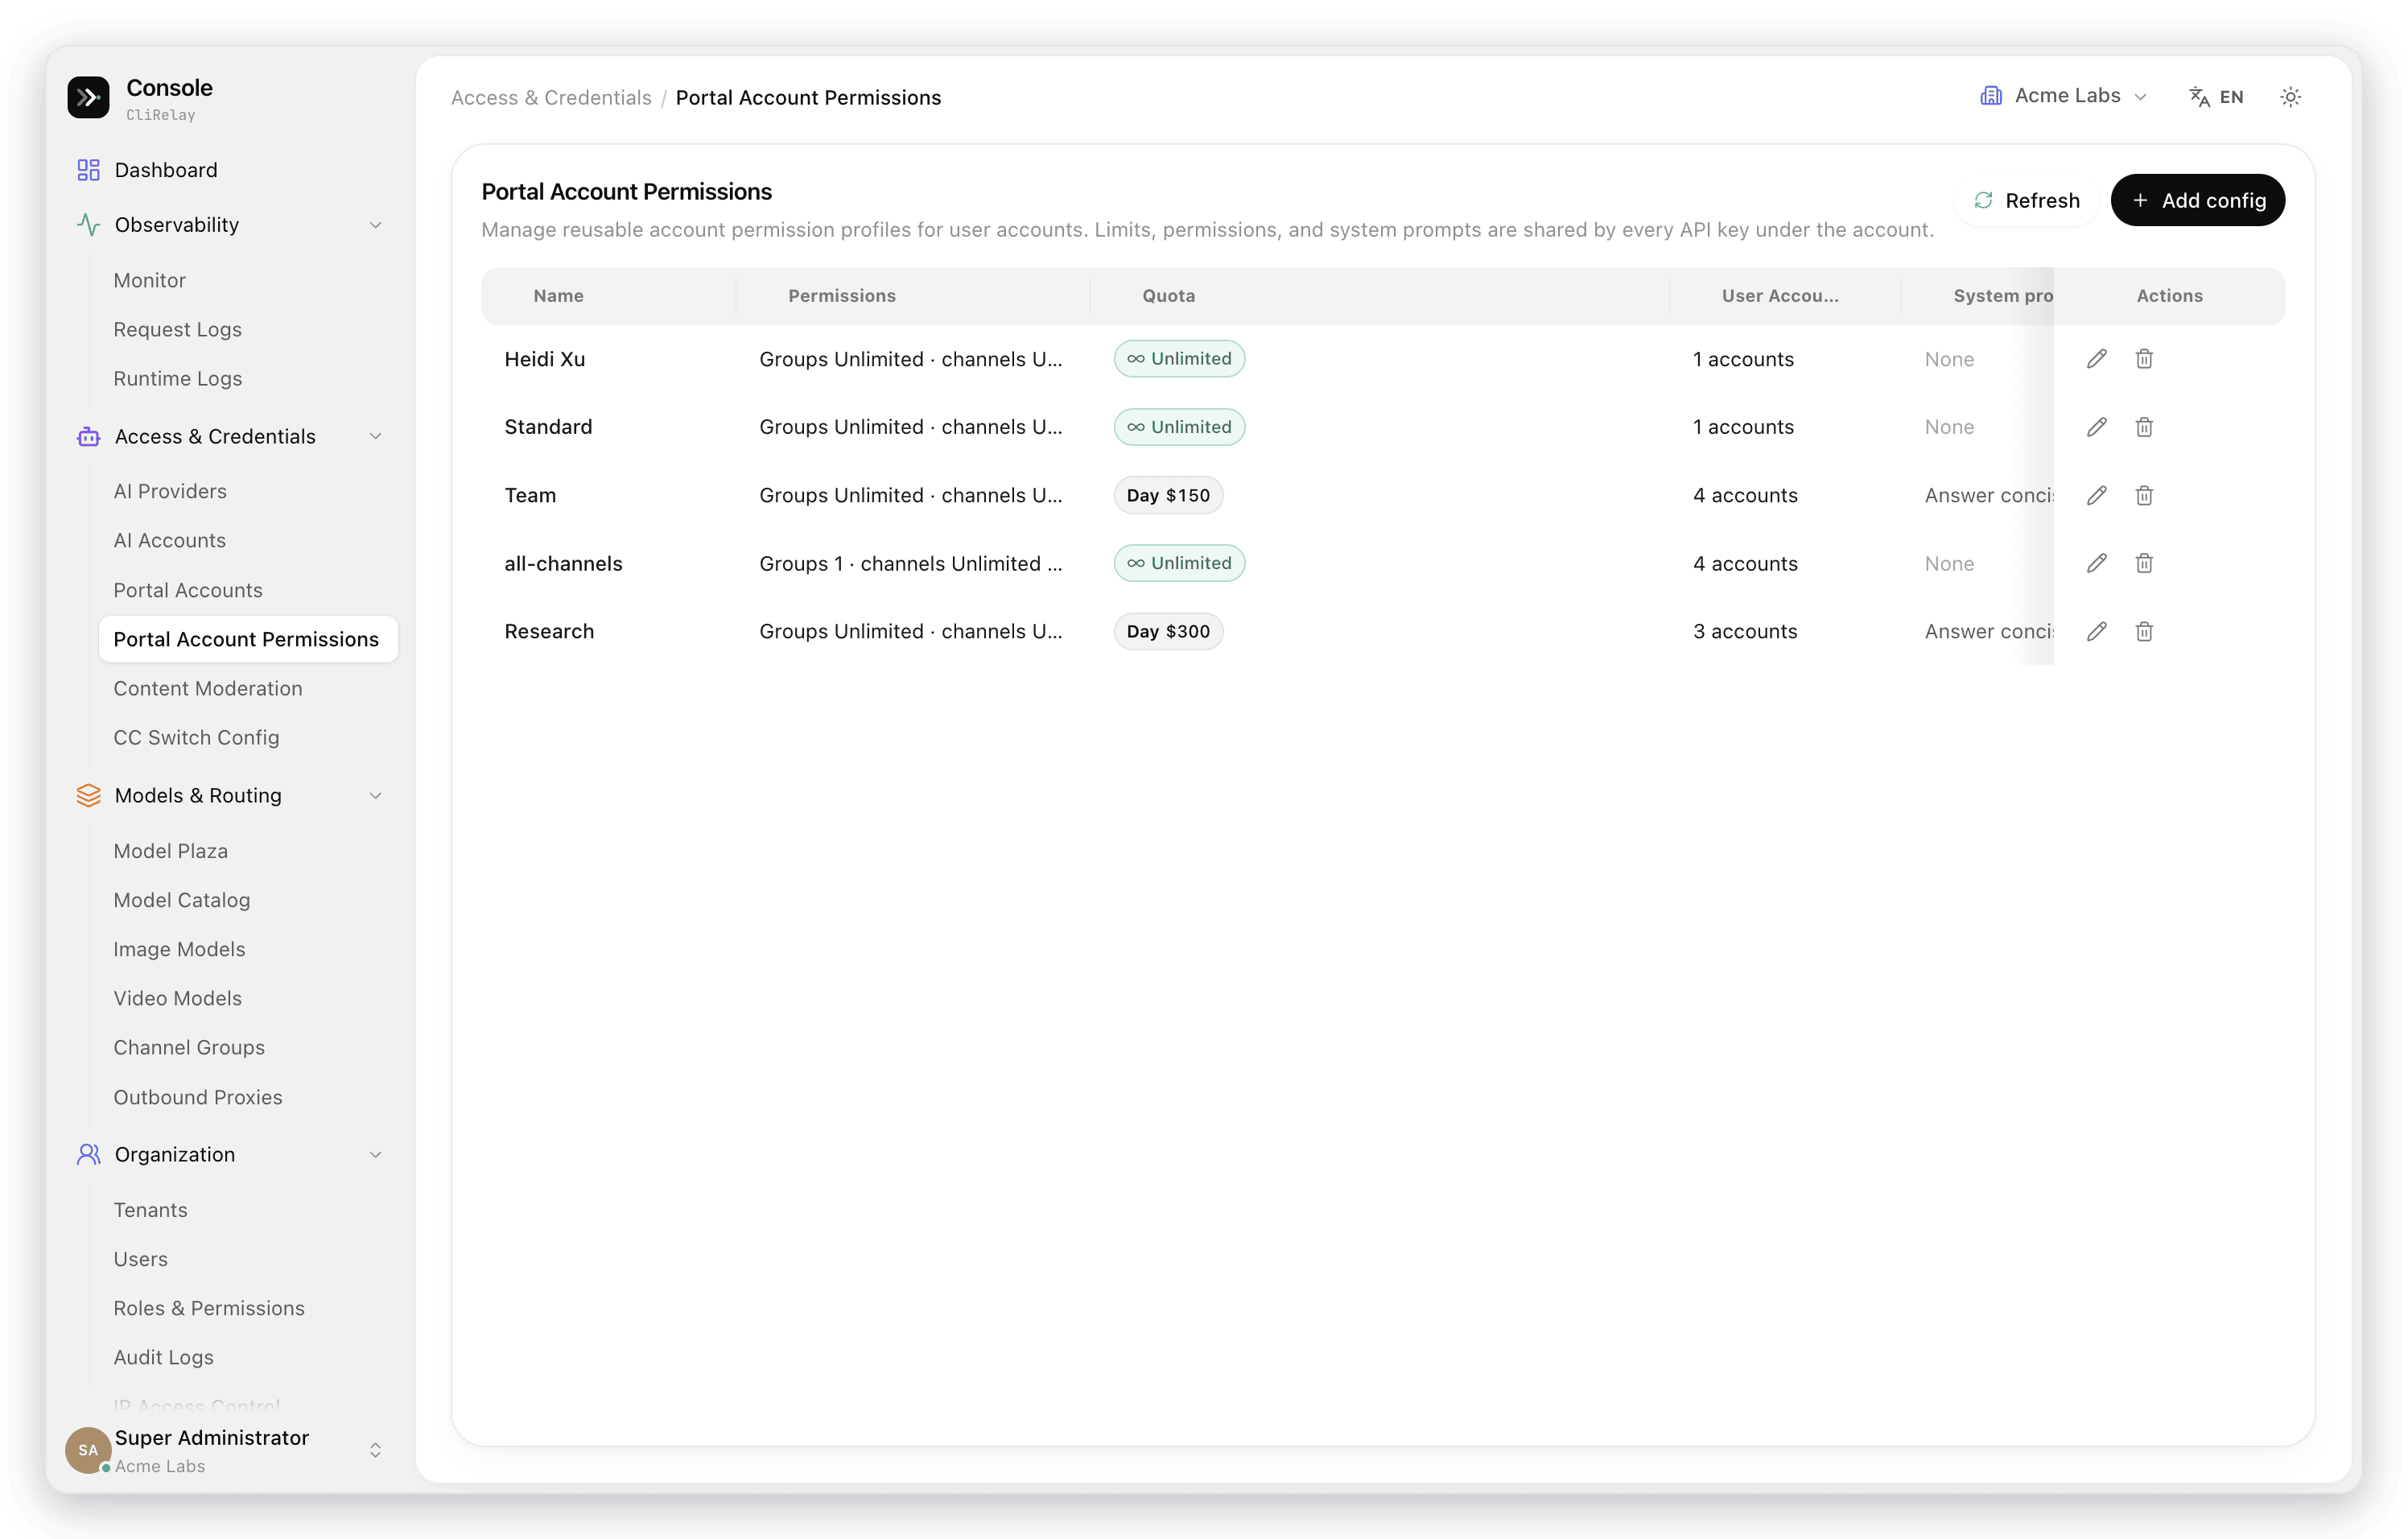Open Monitor in the sidebar
This screenshot has height=1539, width=2408.
(x=149, y=280)
